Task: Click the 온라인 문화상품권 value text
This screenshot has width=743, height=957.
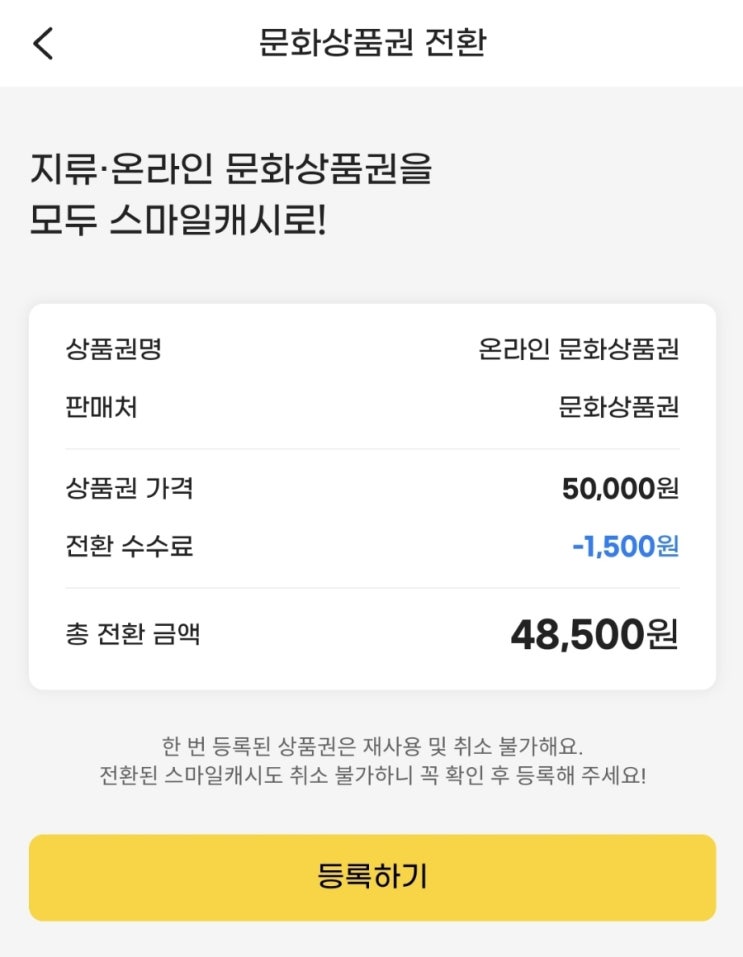Action: point(579,350)
